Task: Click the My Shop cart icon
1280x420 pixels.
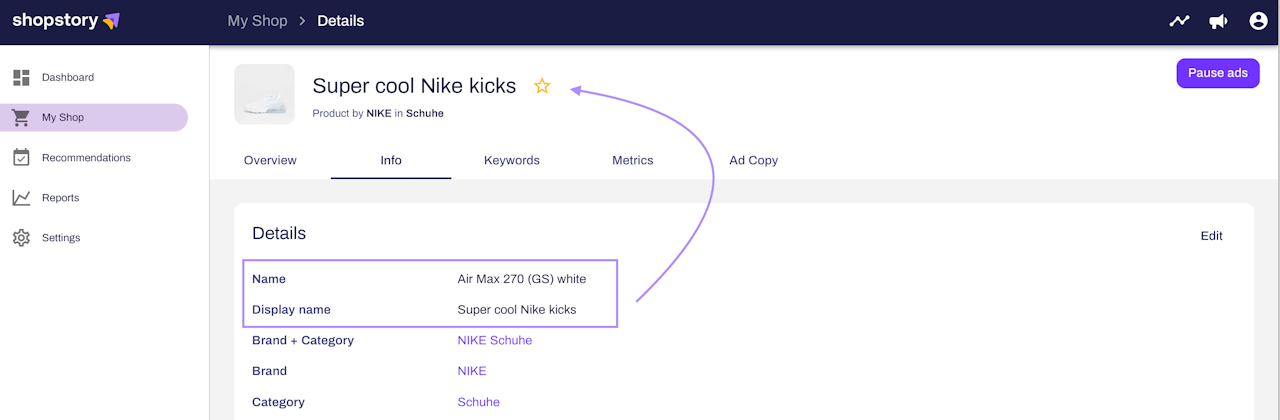Action: [x=21, y=118]
